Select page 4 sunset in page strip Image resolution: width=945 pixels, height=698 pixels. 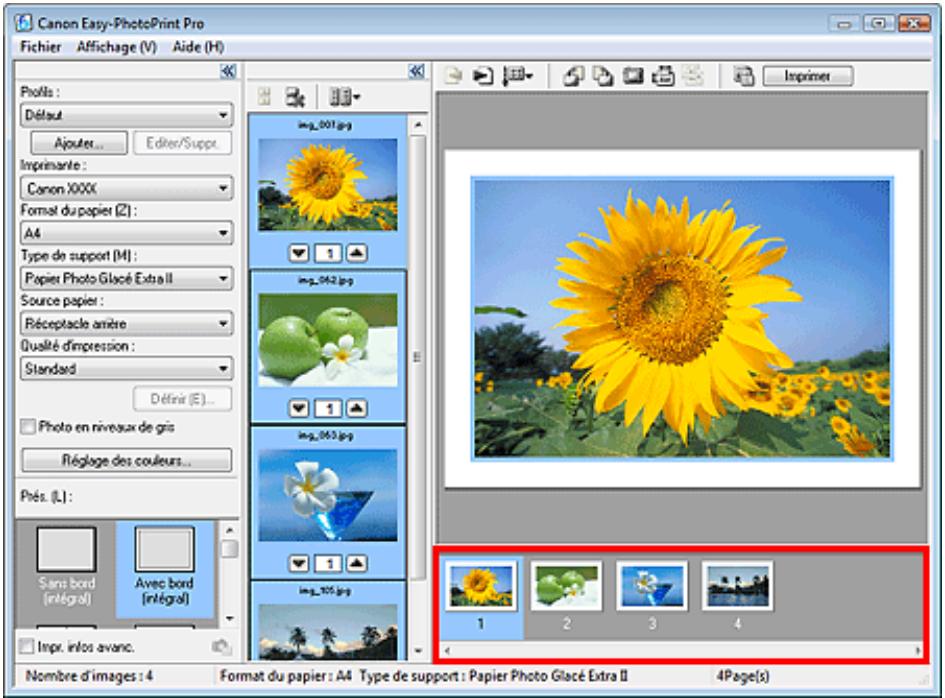737,586
